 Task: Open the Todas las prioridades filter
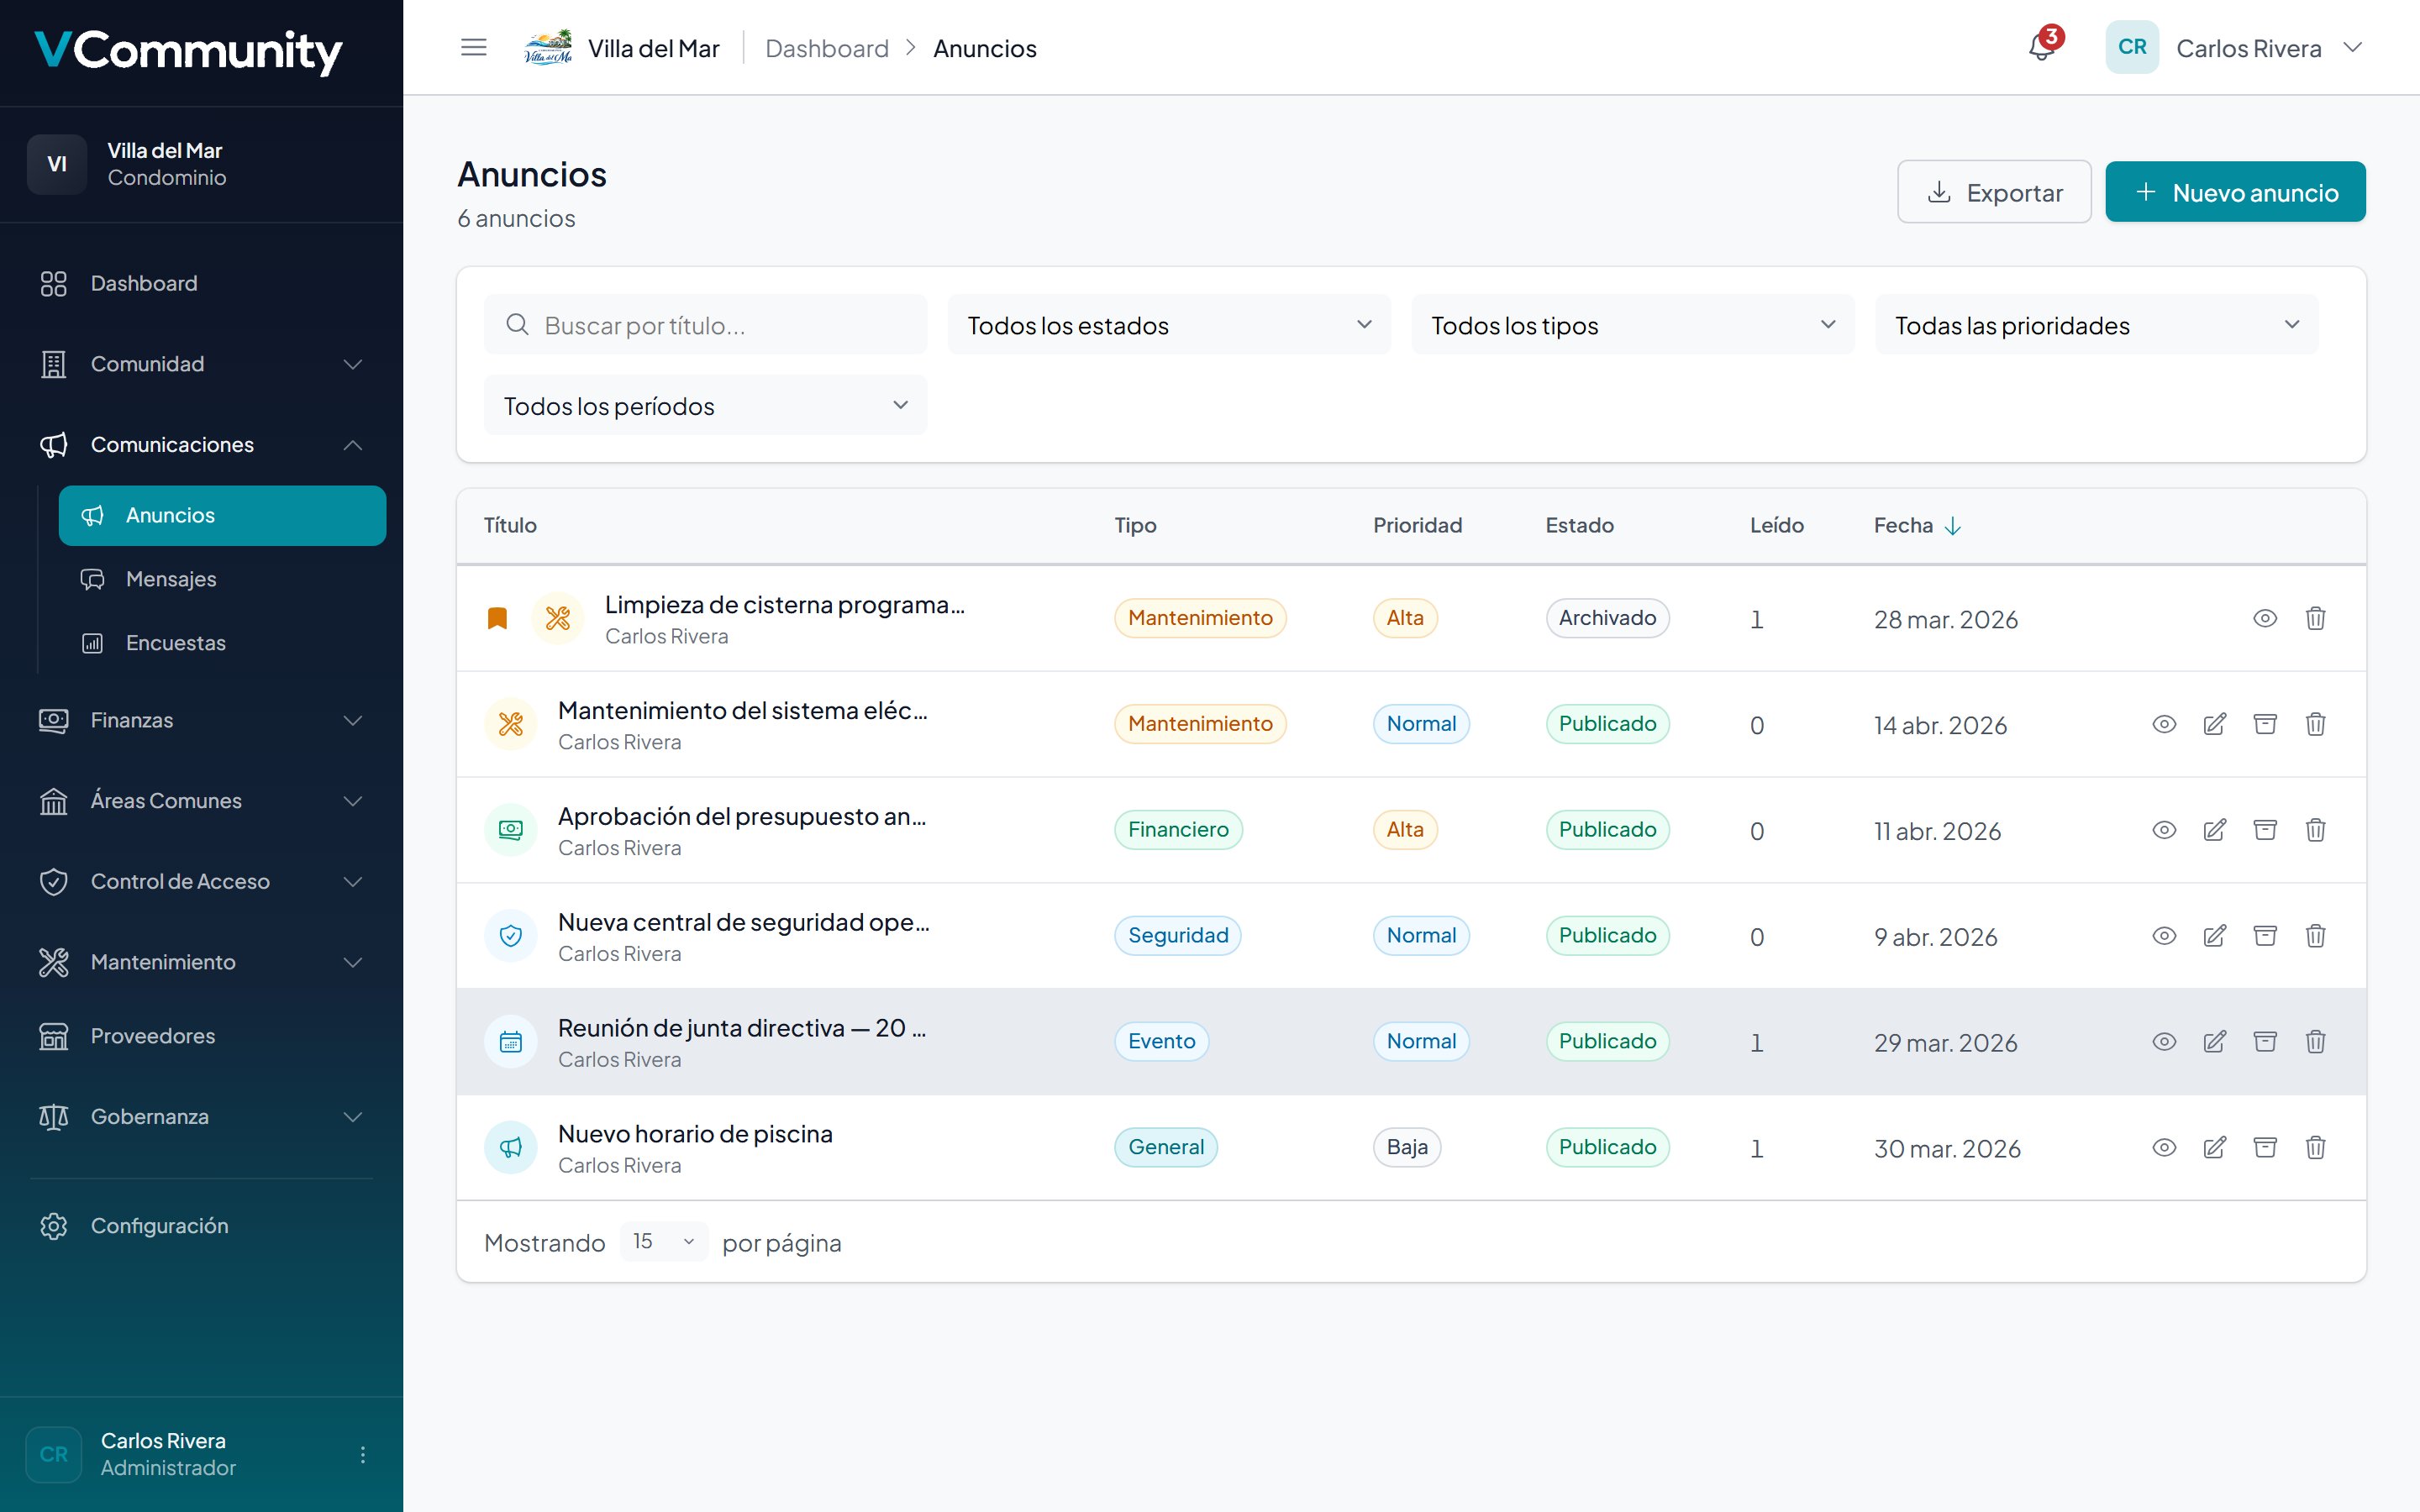point(2096,325)
